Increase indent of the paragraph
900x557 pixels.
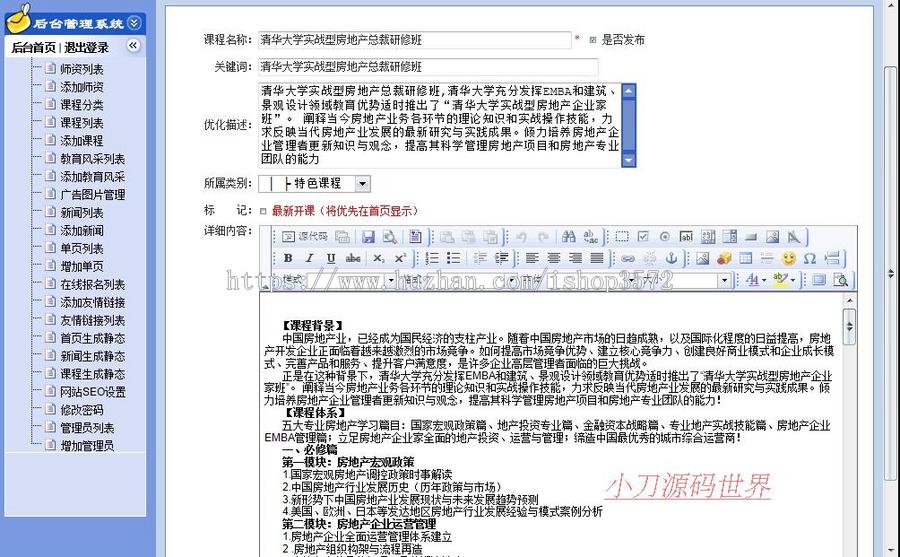(x=501, y=258)
